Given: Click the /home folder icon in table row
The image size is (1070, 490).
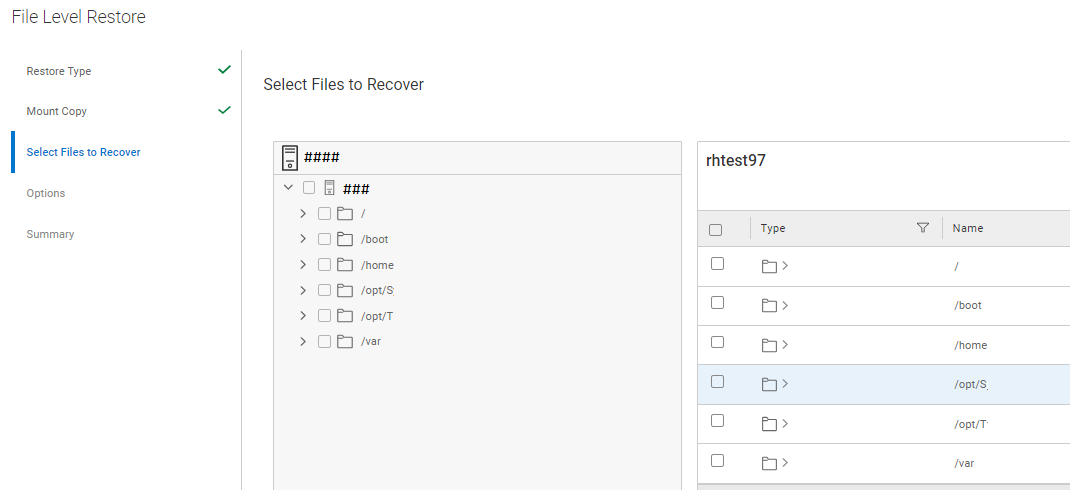Looking at the screenshot, I should pyautogui.click(x=769, y=345).
